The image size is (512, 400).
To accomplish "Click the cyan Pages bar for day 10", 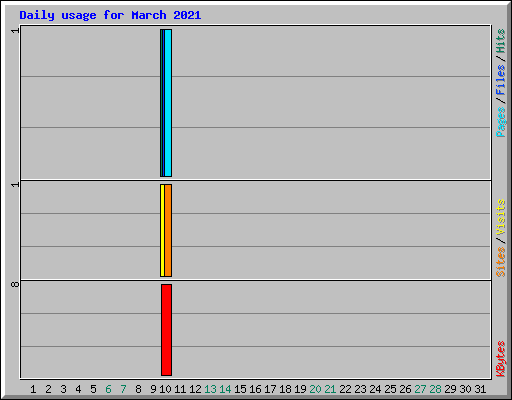I will [x=168, y=103].
